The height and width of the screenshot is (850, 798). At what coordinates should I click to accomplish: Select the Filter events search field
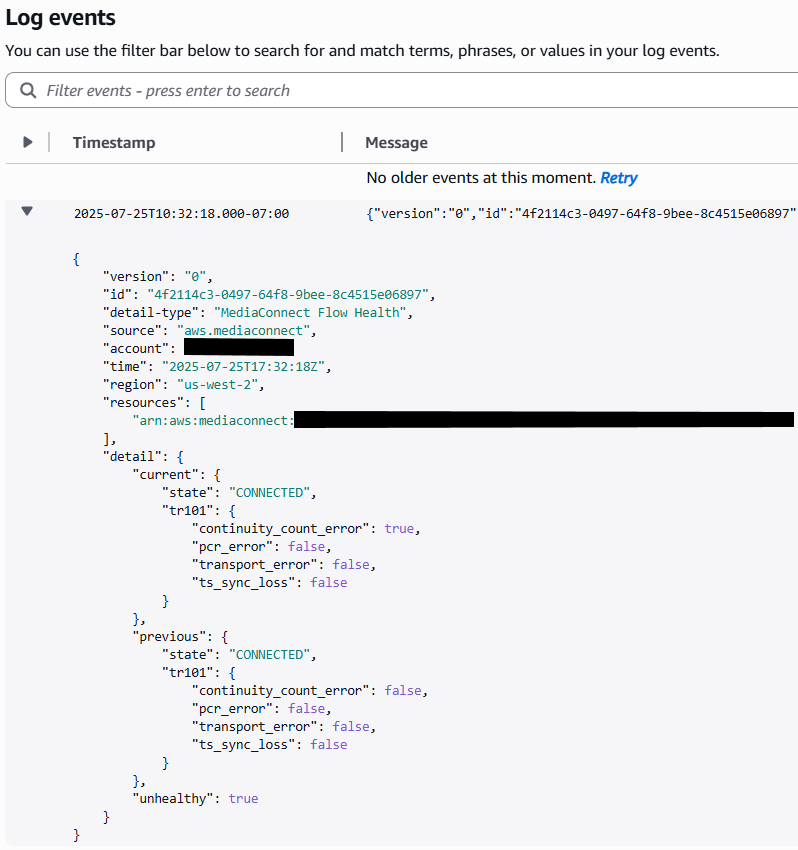[200, 90]
